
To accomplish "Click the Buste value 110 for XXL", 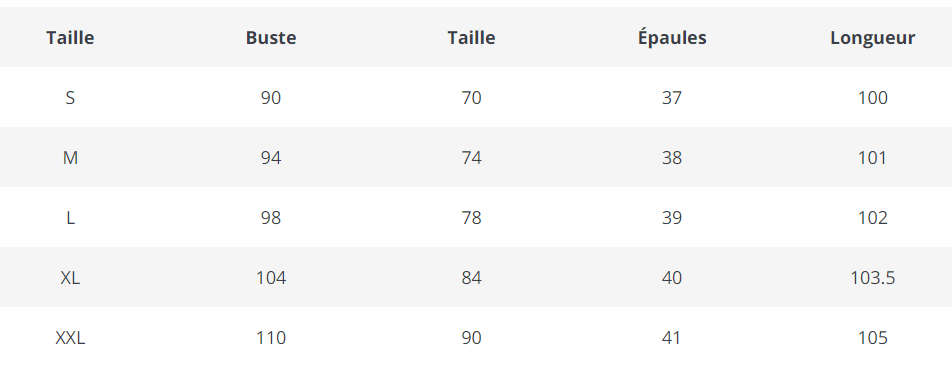I will click(271, 338).
